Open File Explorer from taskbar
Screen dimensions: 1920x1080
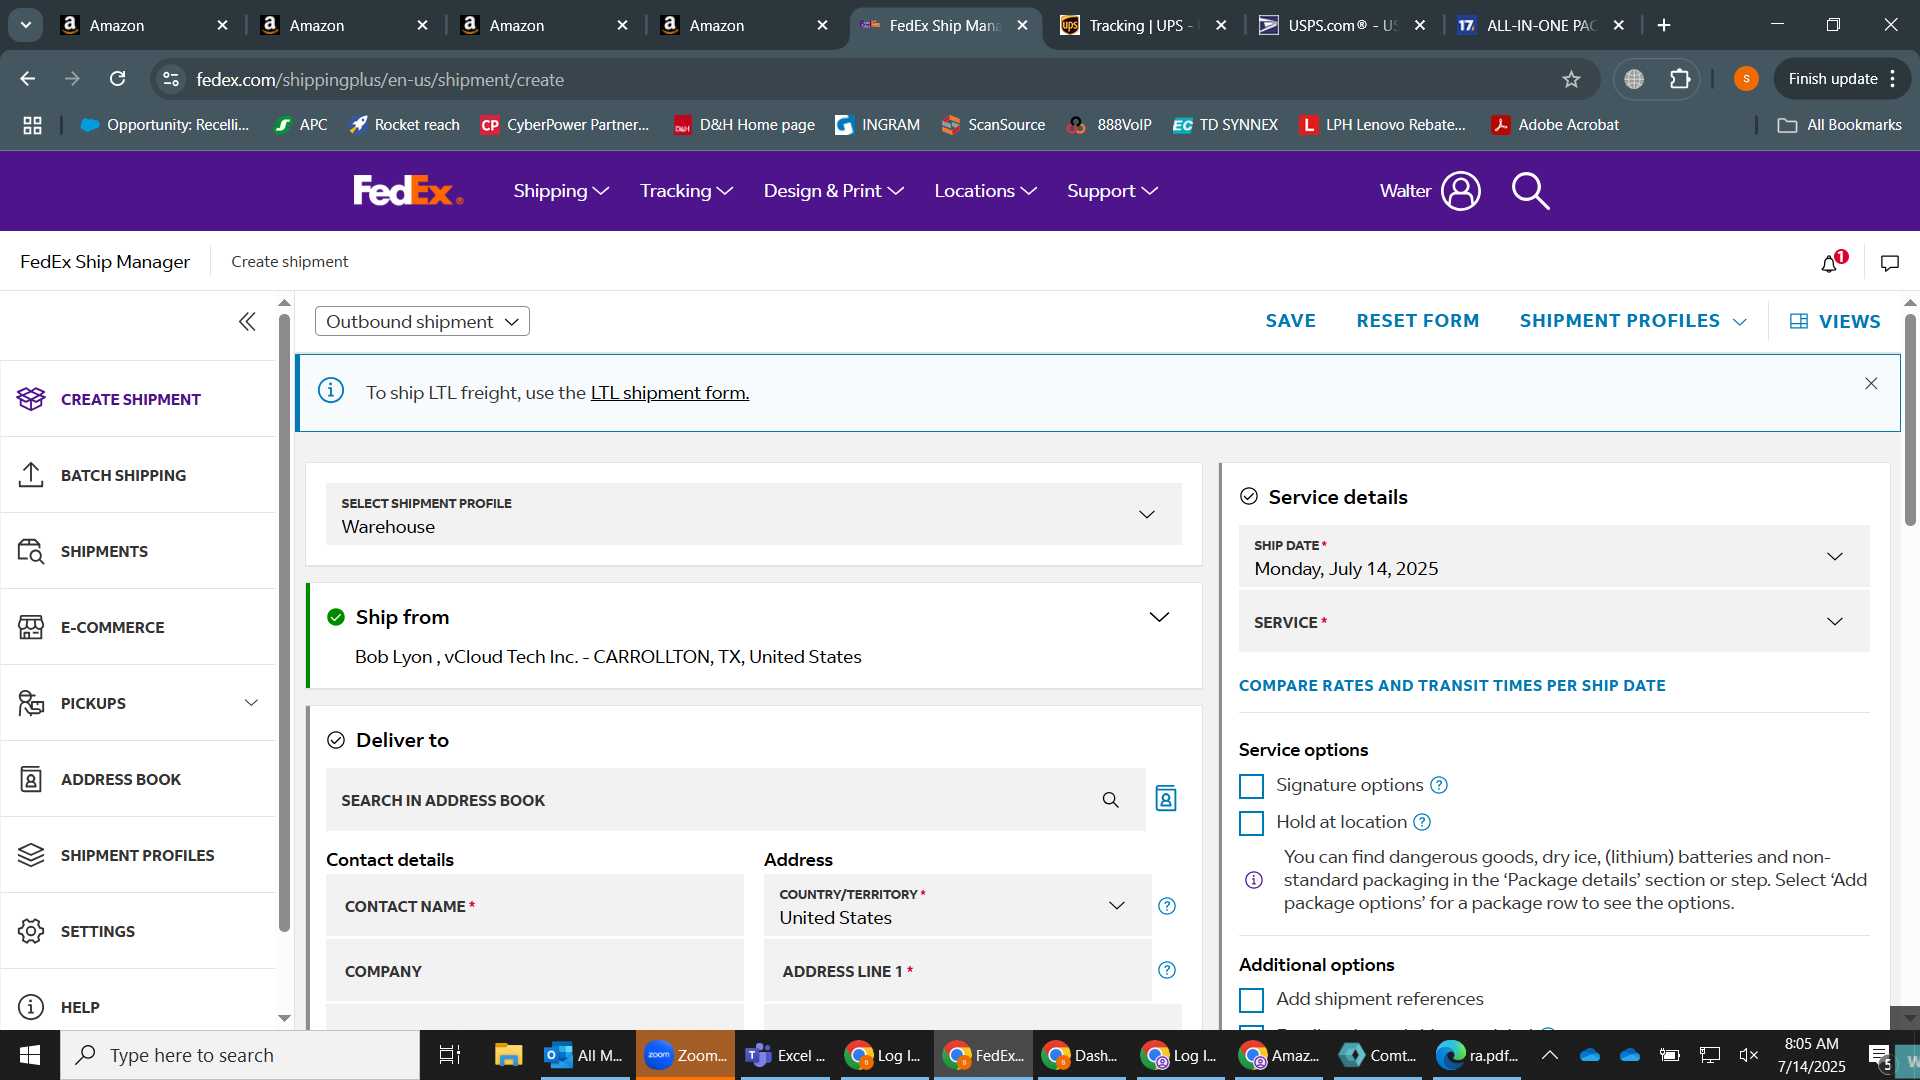508,1055
